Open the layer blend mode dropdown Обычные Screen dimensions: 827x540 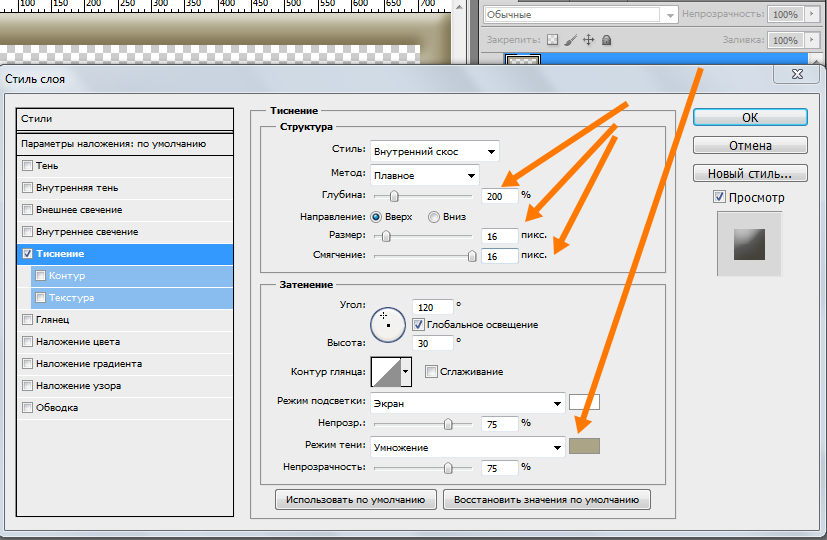580,15
